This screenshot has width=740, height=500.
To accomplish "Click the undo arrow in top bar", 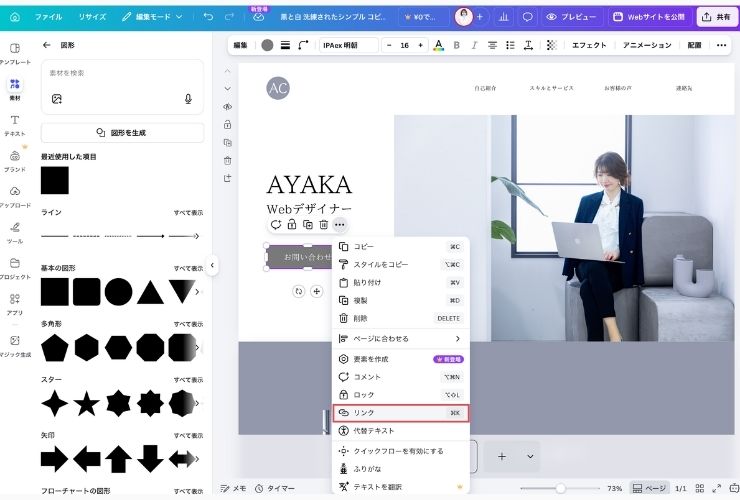I will tap(208, 17).
